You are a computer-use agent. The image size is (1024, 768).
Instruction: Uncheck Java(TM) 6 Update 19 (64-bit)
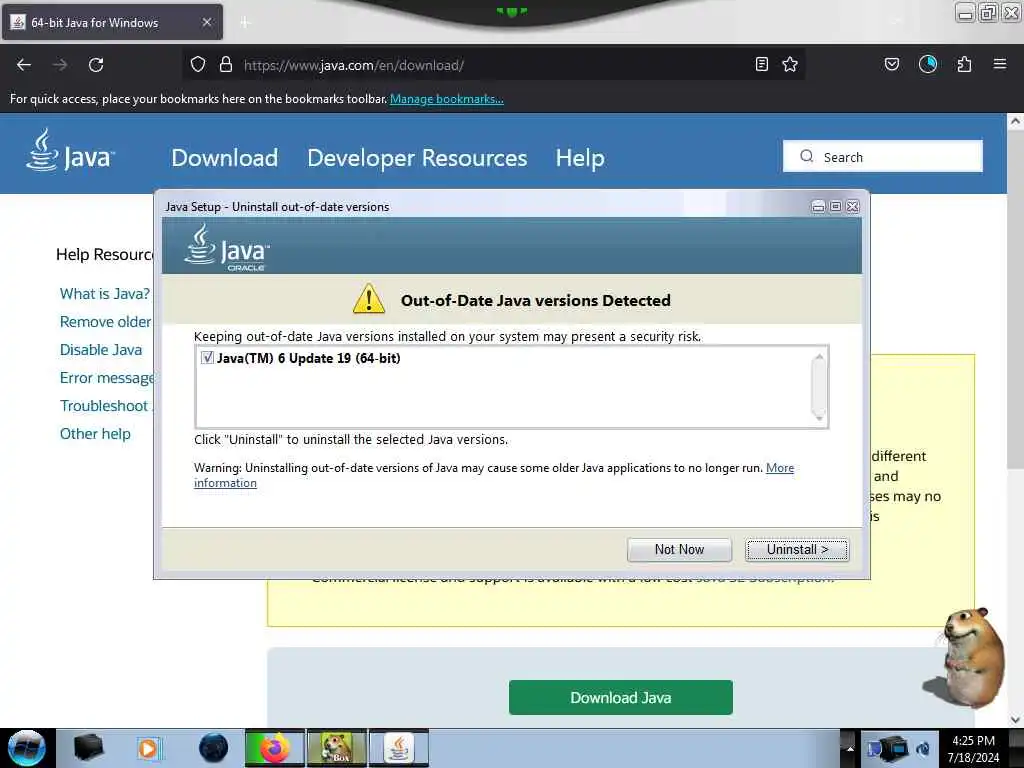coord(207,358)
